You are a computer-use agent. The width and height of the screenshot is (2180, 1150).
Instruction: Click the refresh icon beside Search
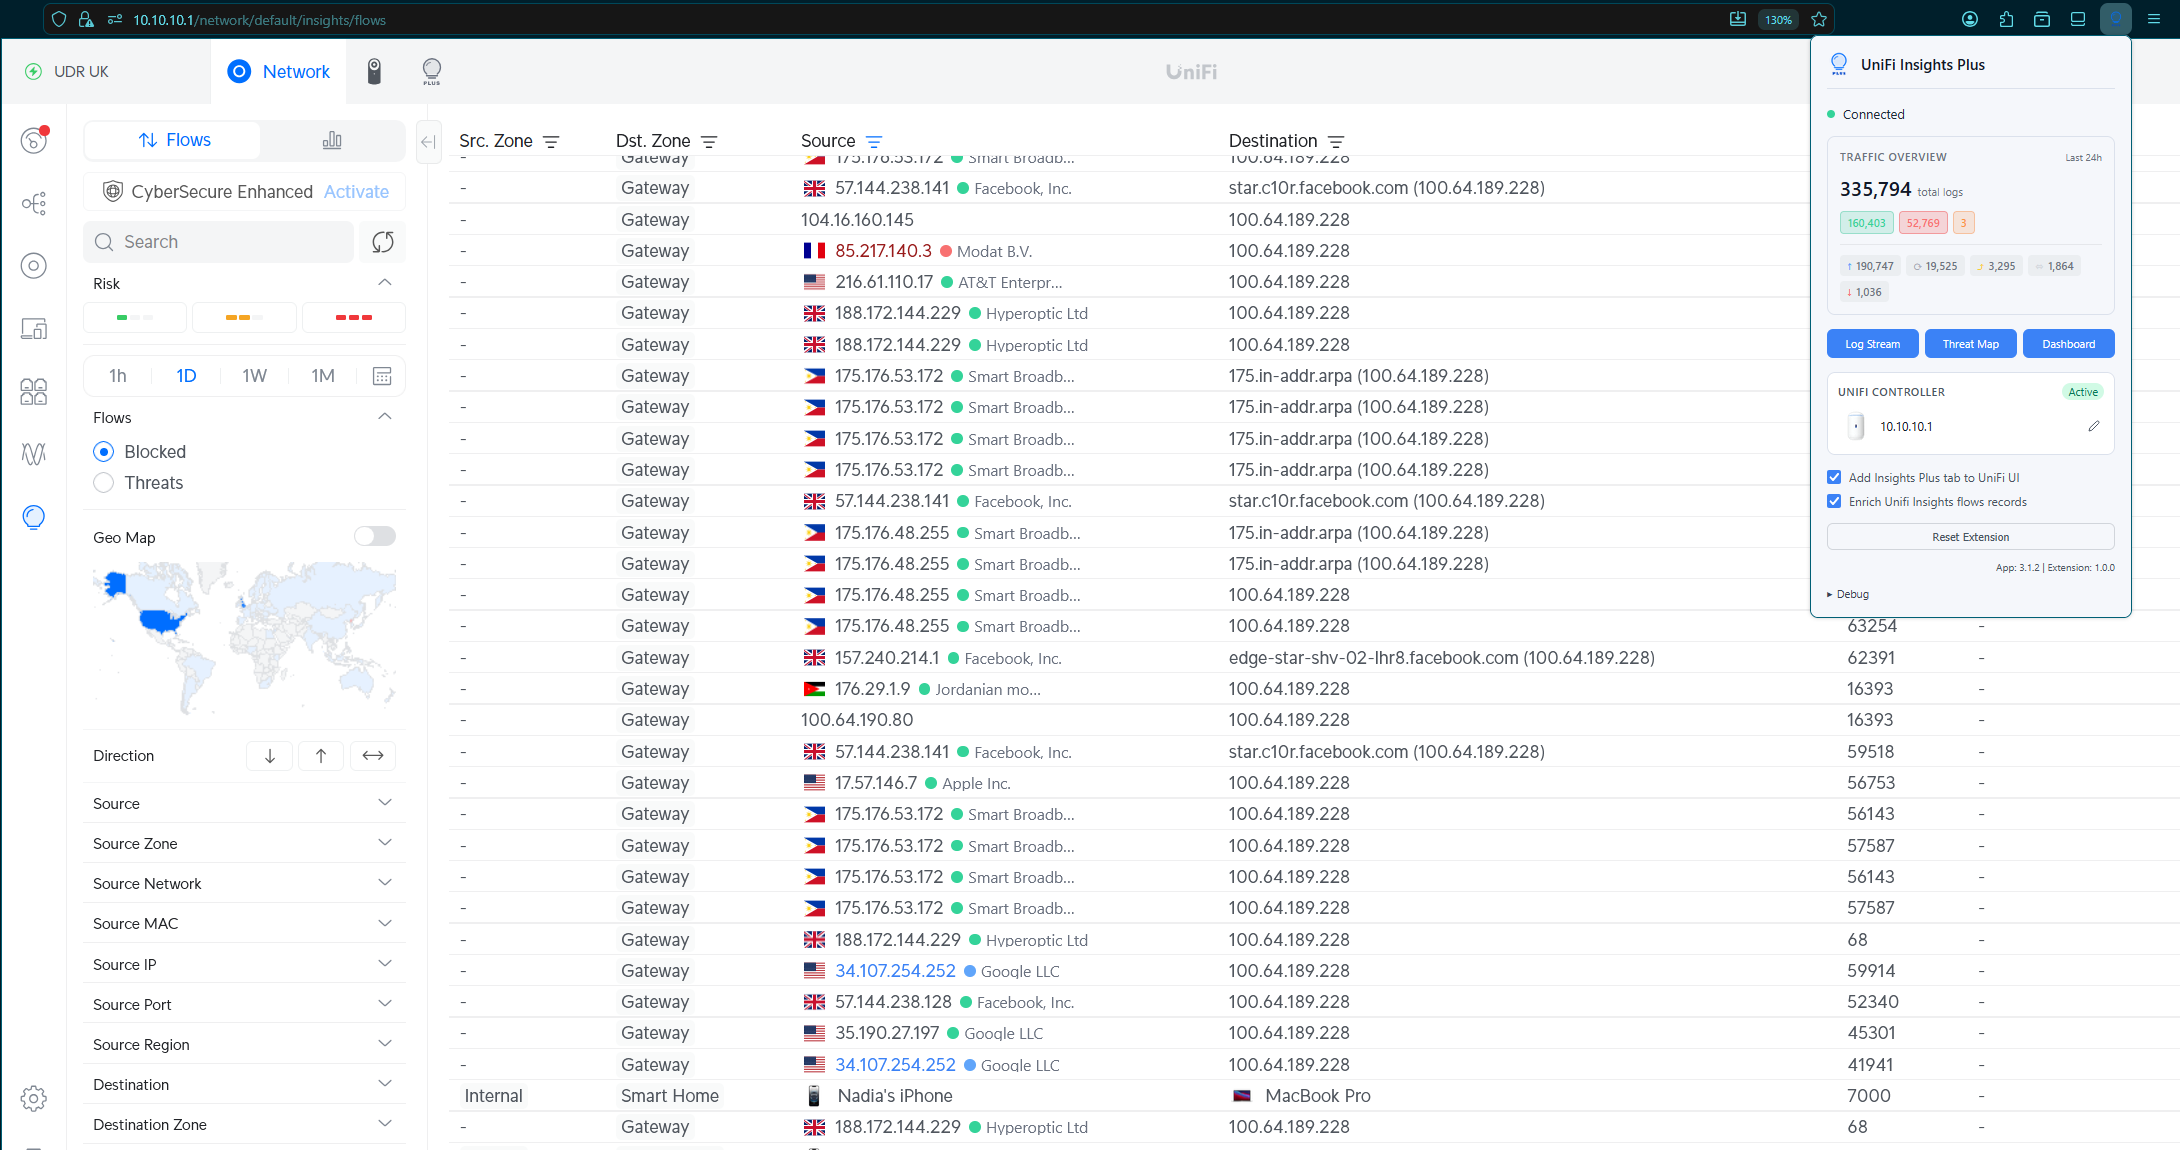click(x=382, y=242)
